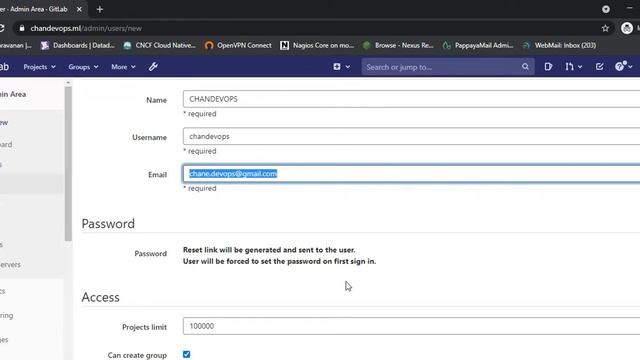
Task: Expand the Projects dropdown menu
Action: (39, 67)
